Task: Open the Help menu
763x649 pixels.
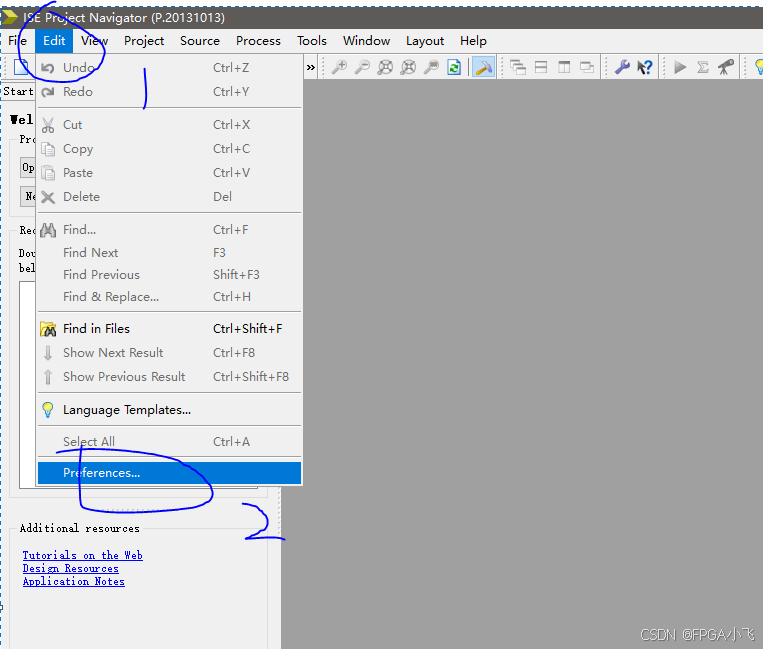Action: pos(473,41)
